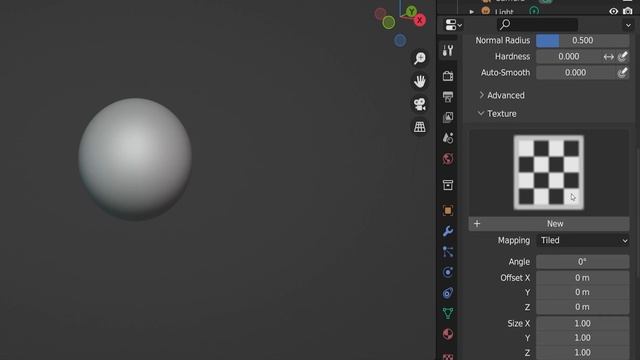Open the Collection properties tab
640x360 pixels.
(x=448, y=185)
